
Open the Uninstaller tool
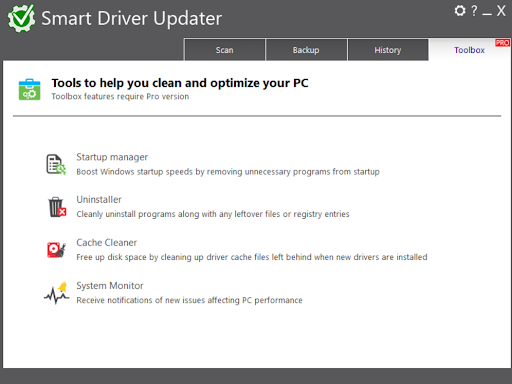click(99, 200)
